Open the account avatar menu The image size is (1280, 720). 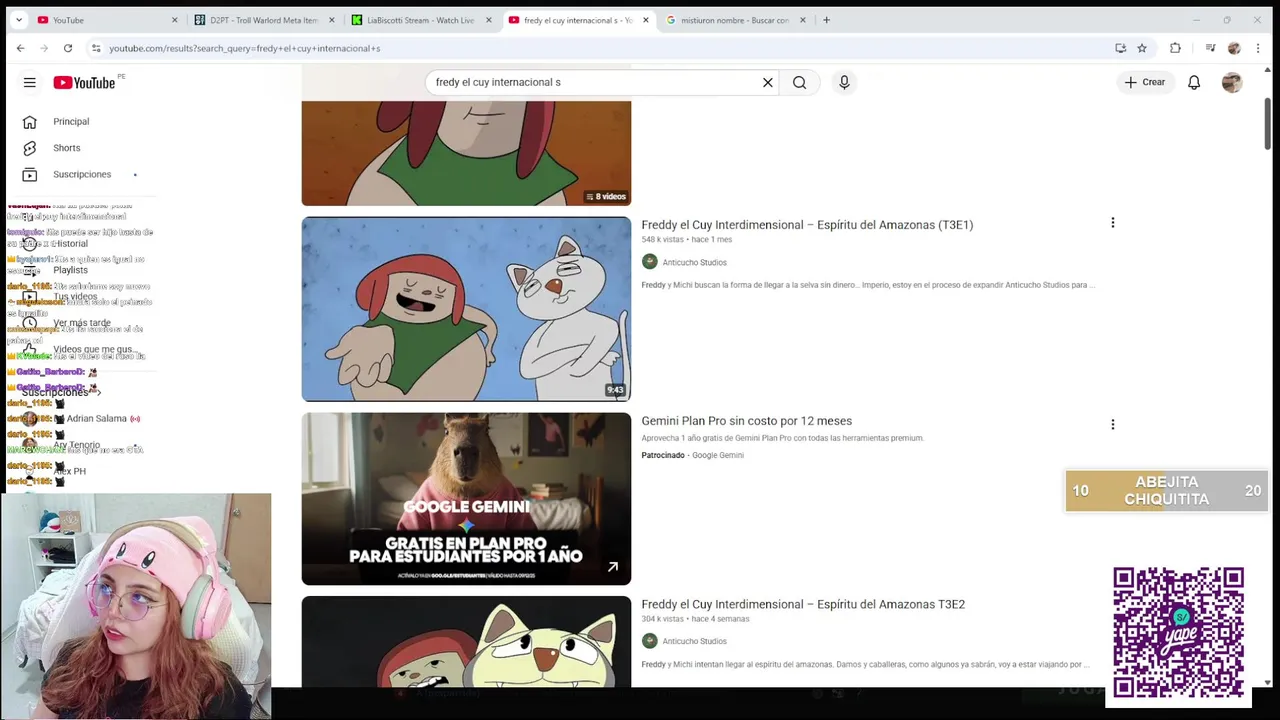[1232, 82]
